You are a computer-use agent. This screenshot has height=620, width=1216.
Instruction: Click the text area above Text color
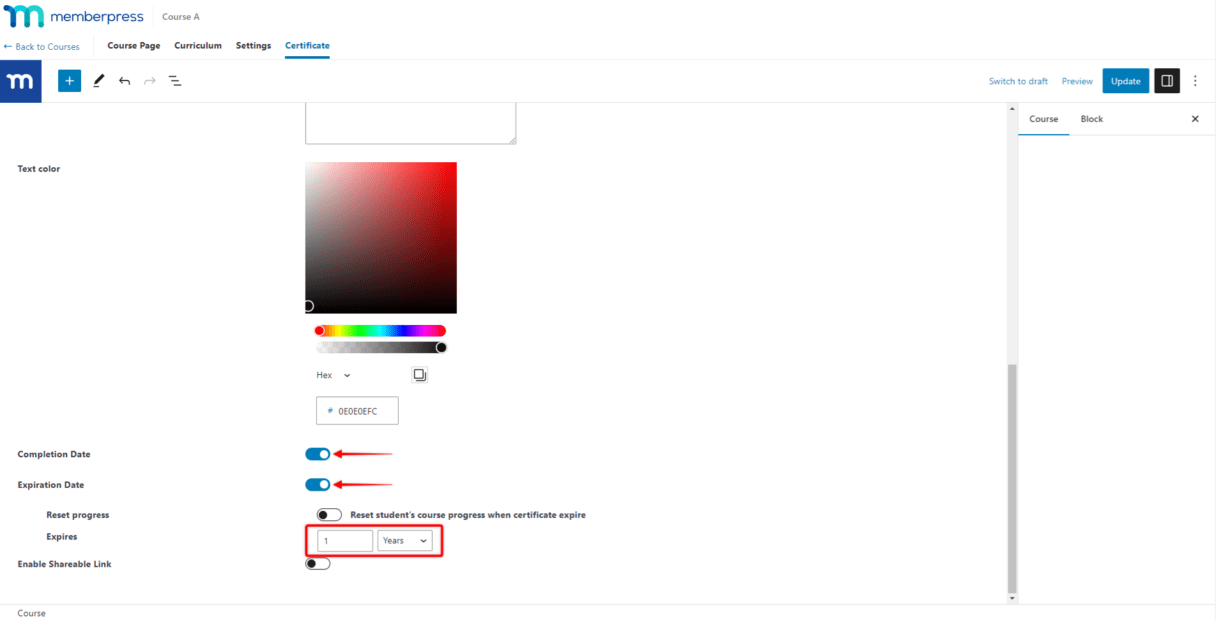(x=411, y=123)
